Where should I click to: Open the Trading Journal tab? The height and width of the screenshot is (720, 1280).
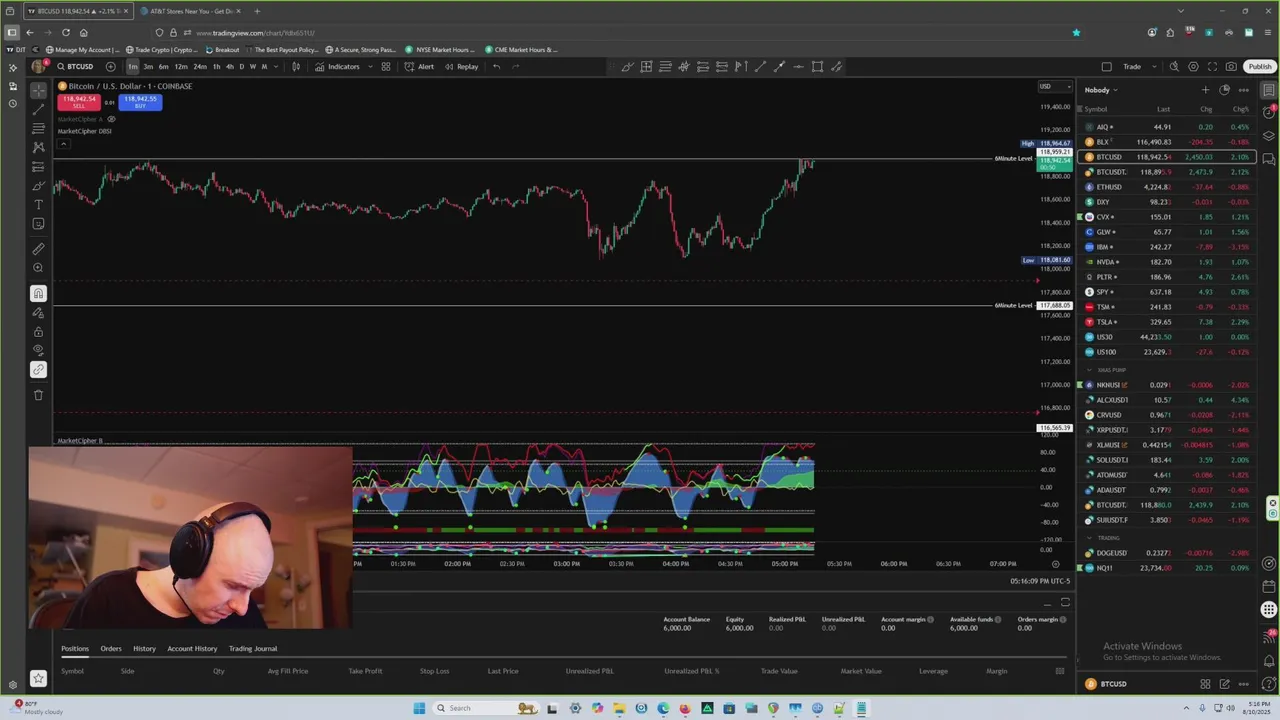(253, 648)
